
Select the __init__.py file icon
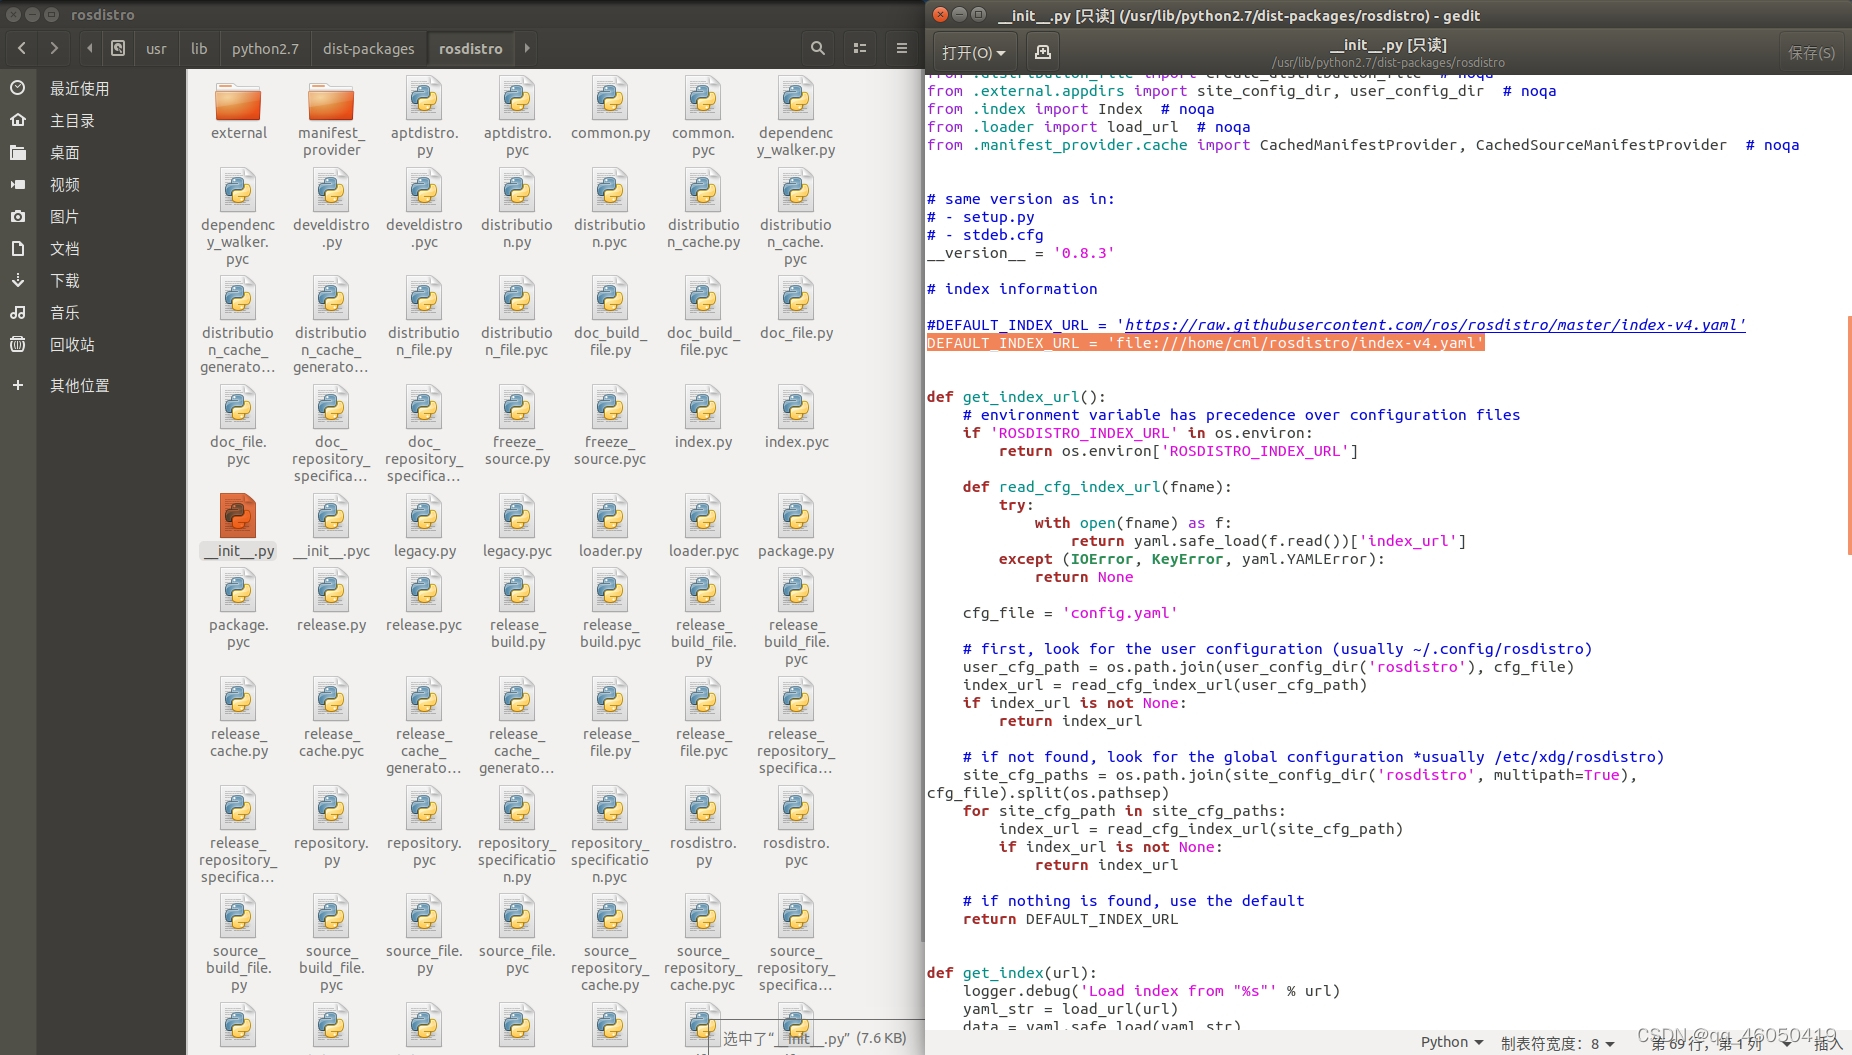coord(238,516)
